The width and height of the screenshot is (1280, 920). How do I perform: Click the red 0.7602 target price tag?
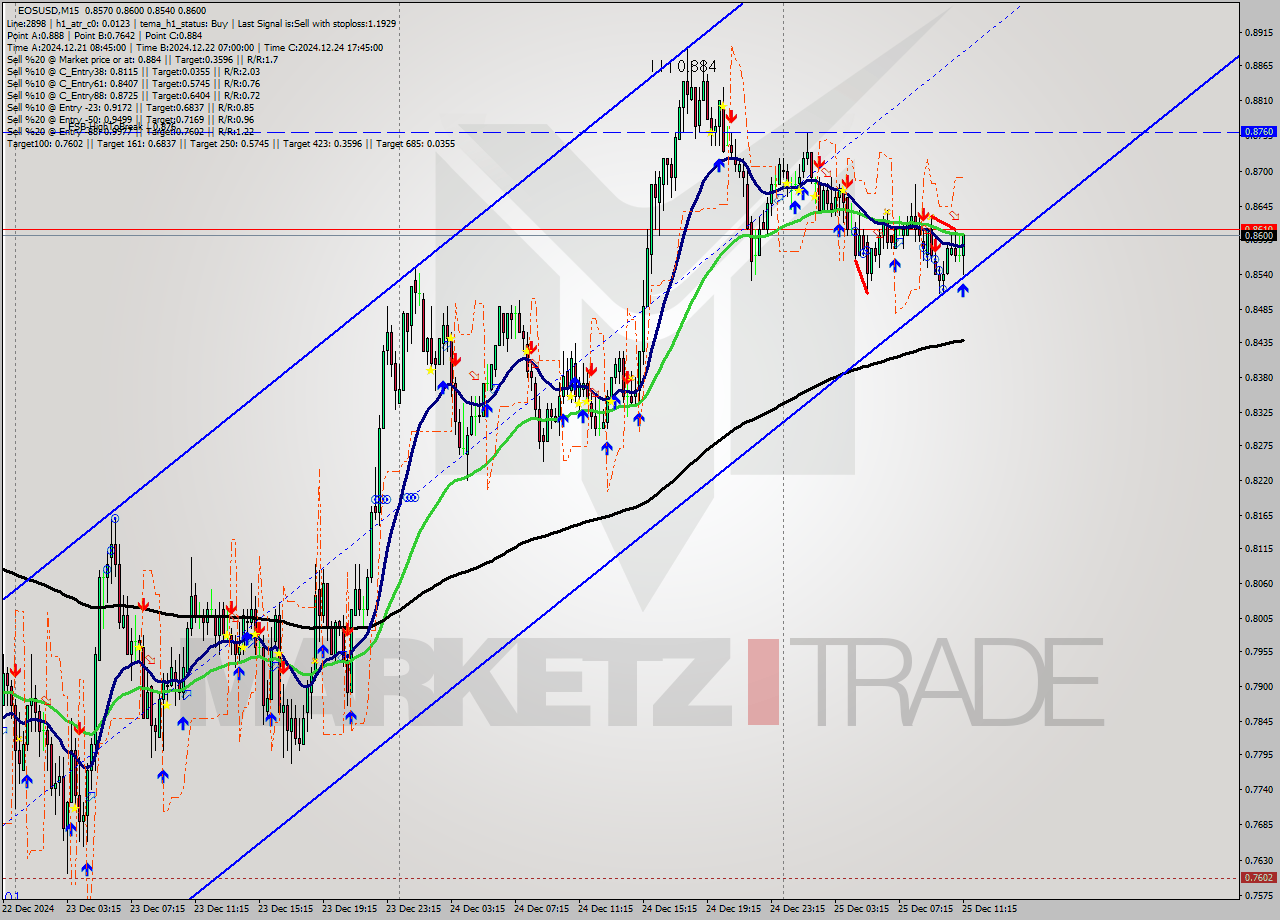click(1257, 877)
